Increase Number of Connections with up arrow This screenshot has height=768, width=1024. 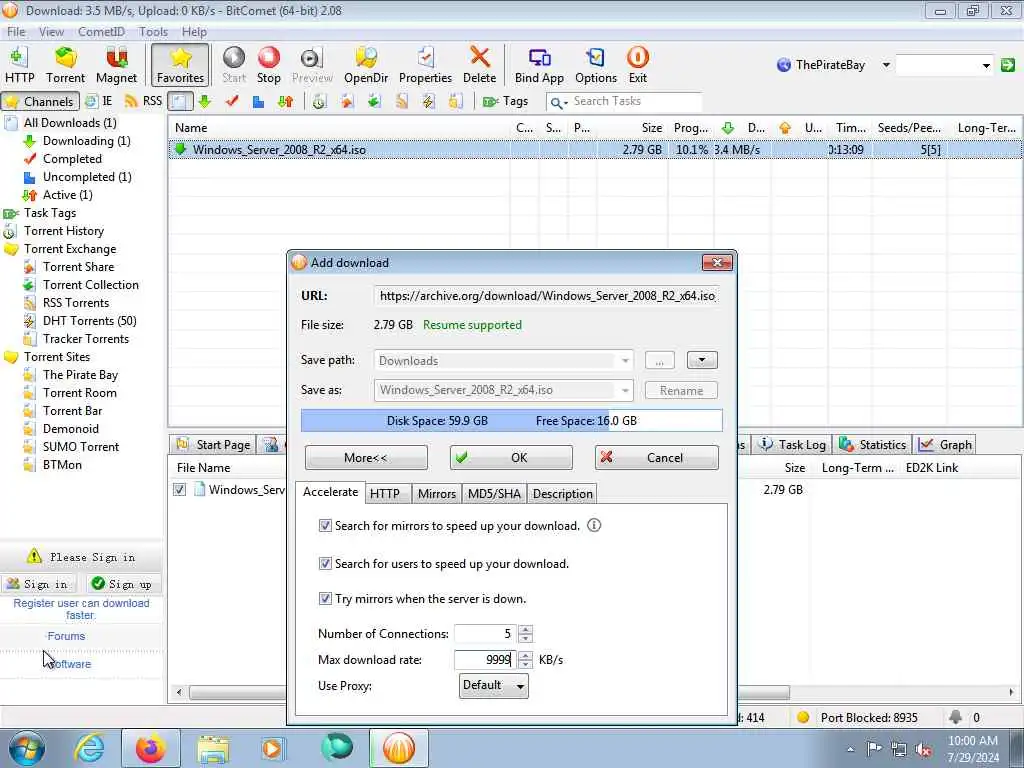point(525,630)
